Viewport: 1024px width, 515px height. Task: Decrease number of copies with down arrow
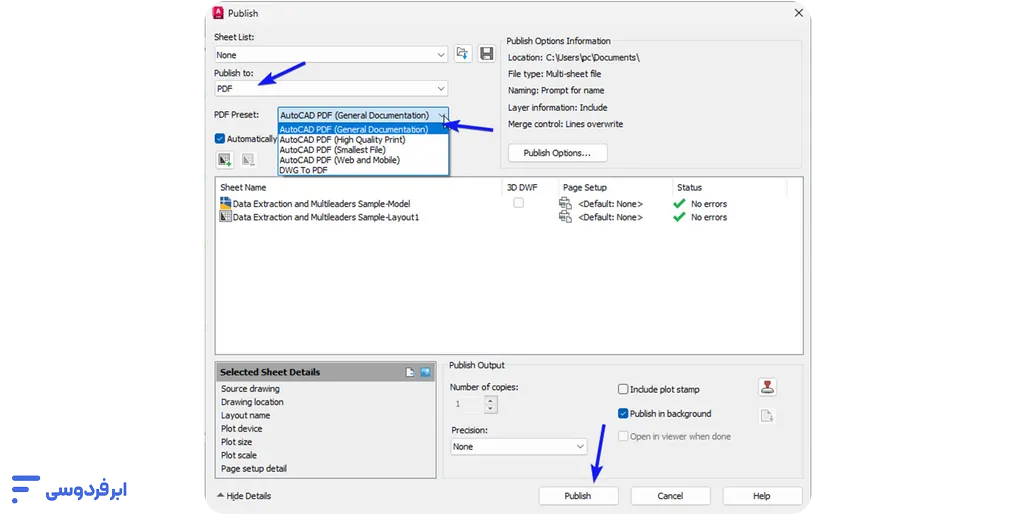coord(490,409)
